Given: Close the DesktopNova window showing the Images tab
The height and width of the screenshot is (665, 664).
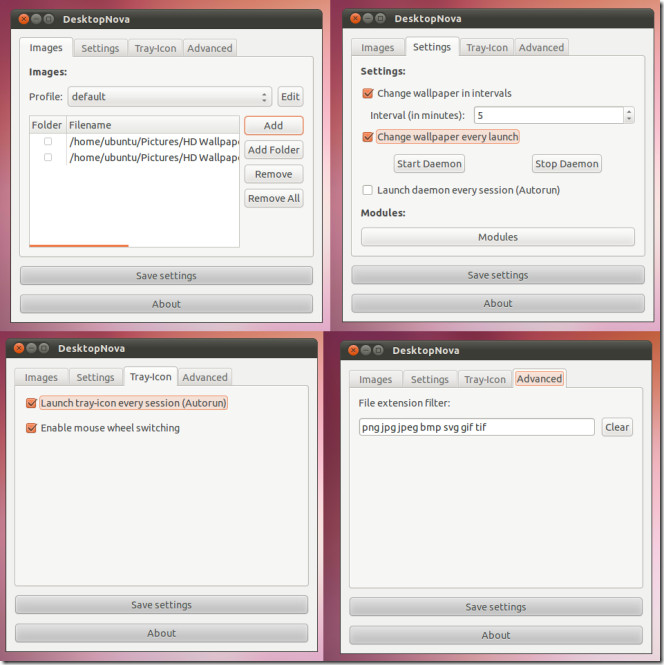Looking at the screenshot, I should click(24, 19).
